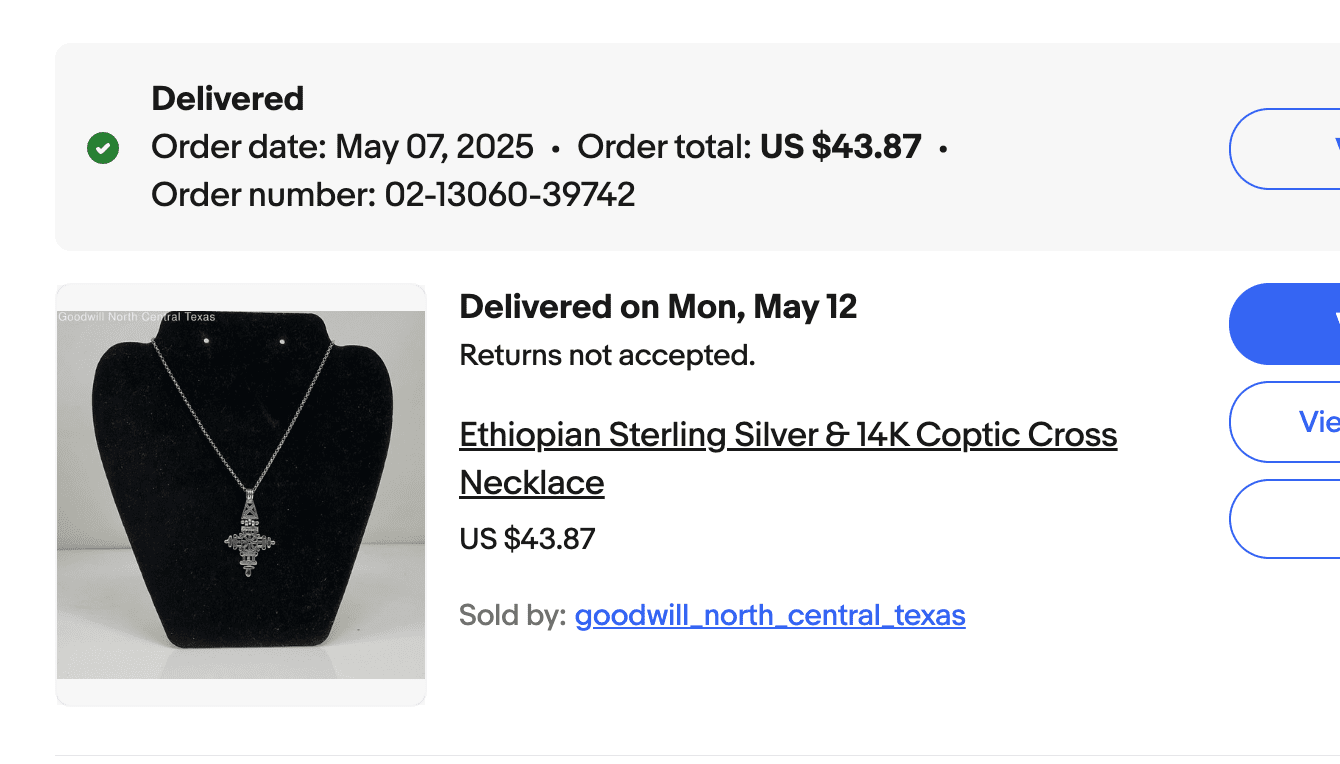Click the "Sold by:" label
Screen dimensions: 1340x764
coord(512,614)
